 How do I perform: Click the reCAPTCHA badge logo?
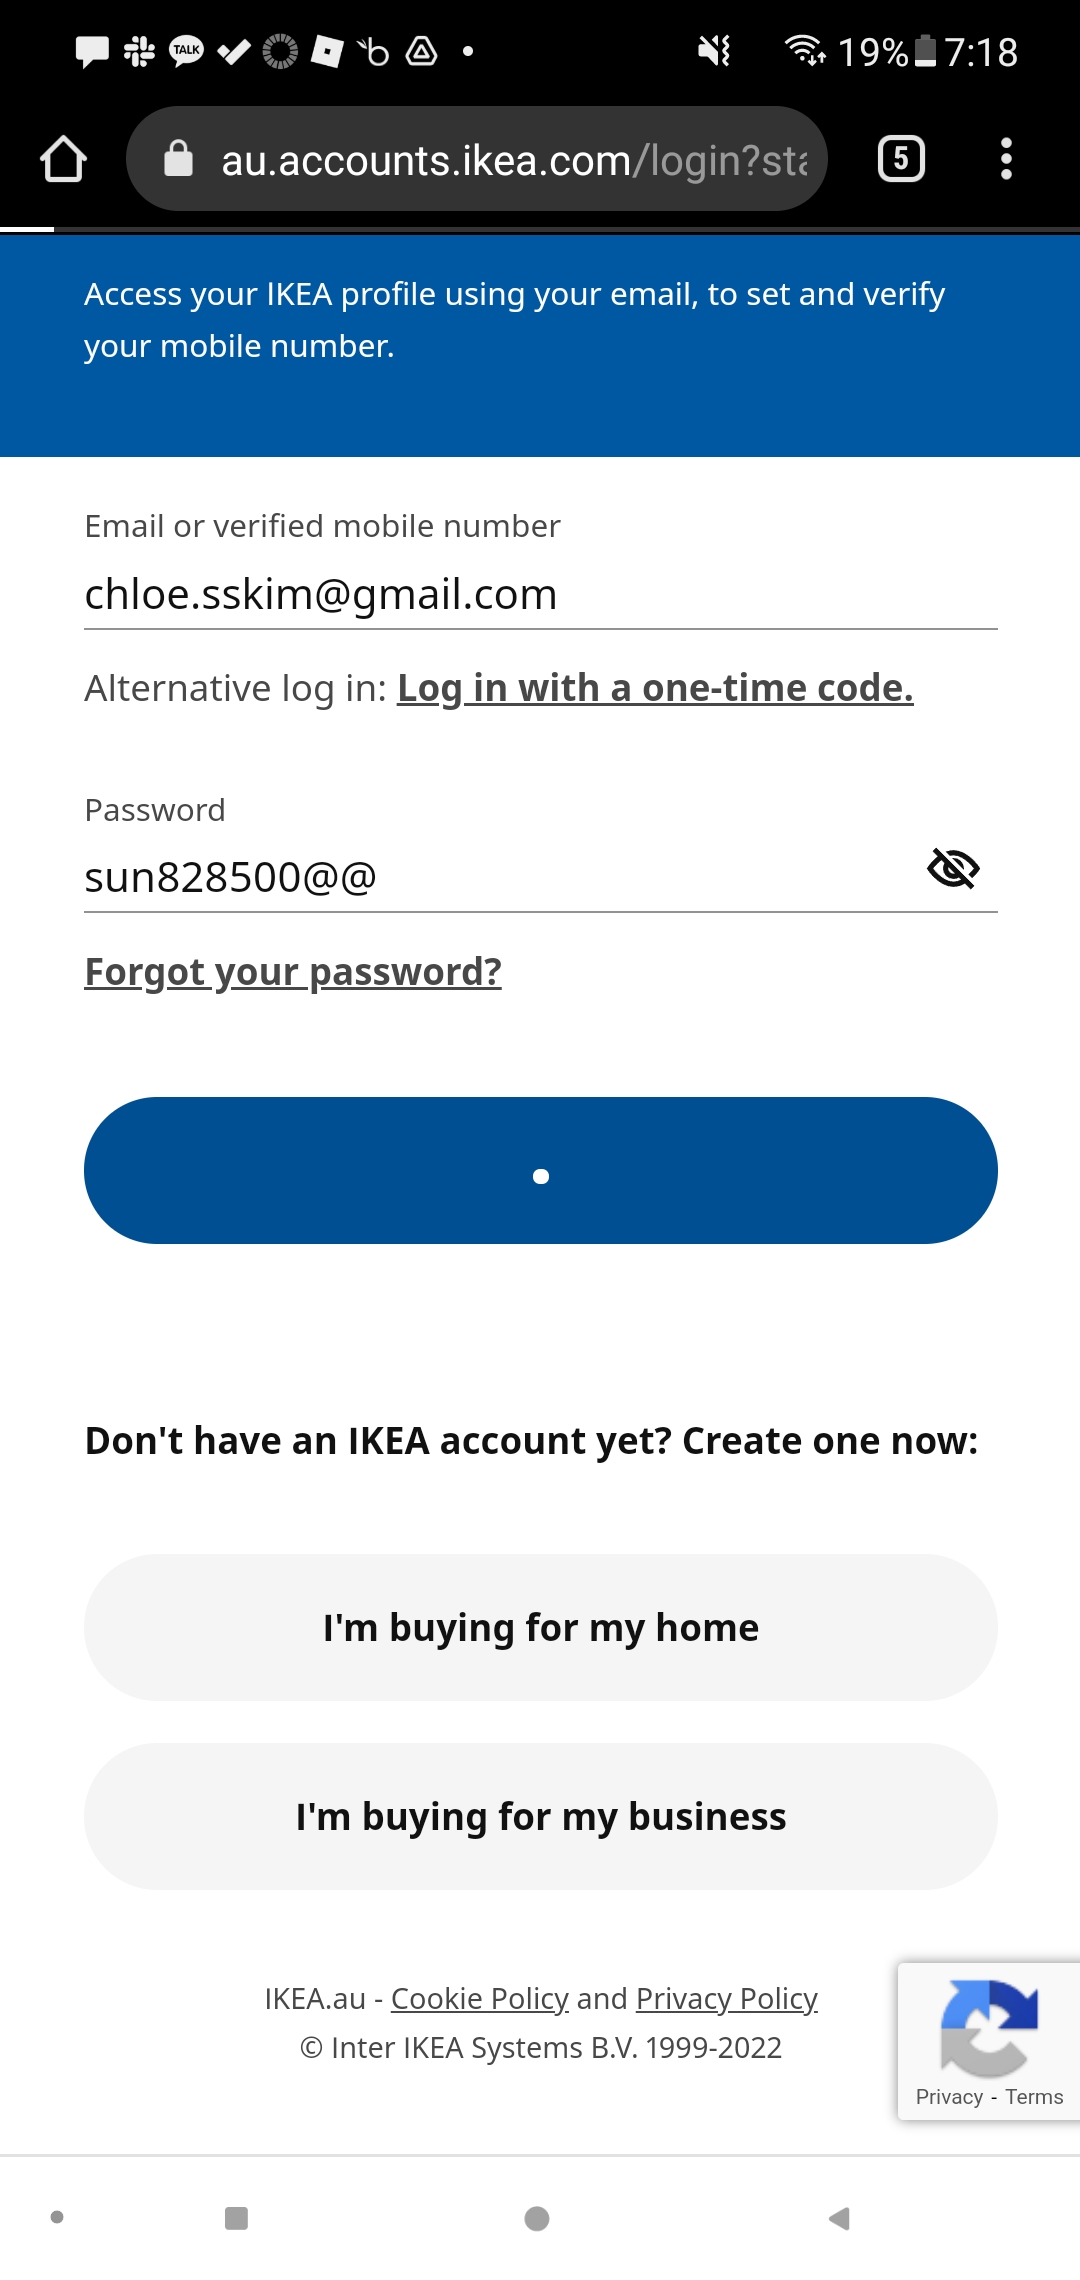click(x=988, y=2028)
